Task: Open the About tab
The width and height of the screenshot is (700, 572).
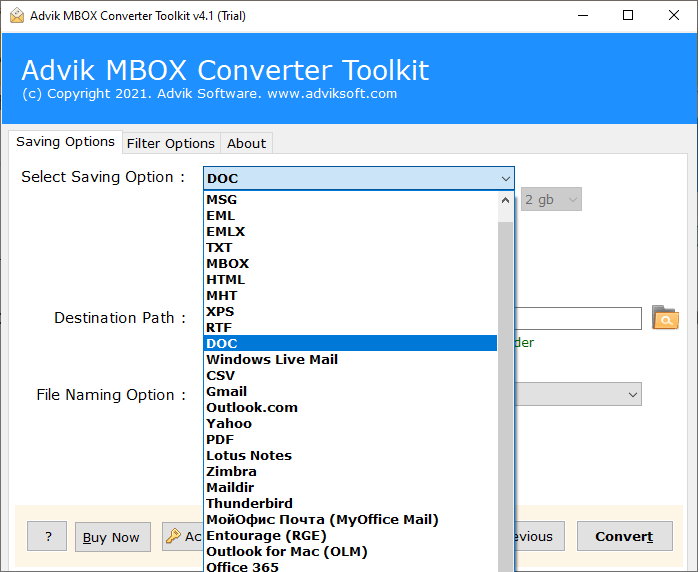Action: pos(246,143)
